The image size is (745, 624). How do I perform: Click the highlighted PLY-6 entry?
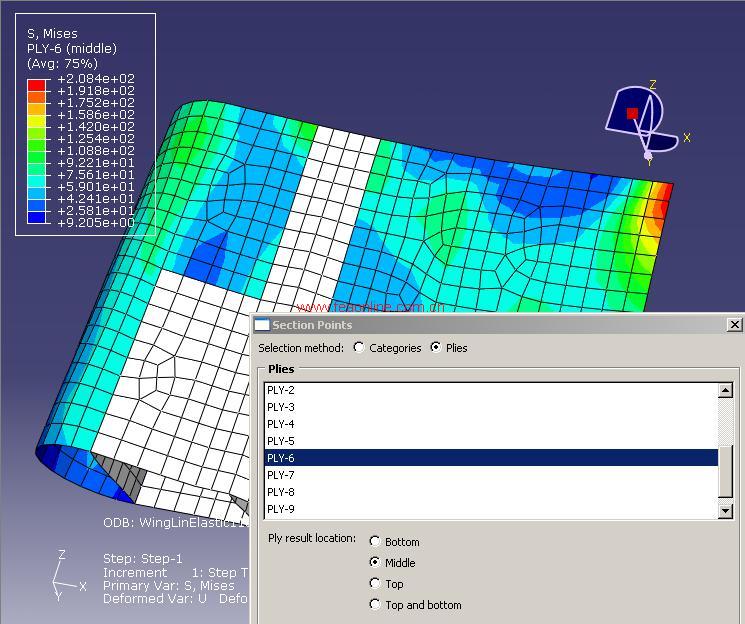tap(281, 458)
